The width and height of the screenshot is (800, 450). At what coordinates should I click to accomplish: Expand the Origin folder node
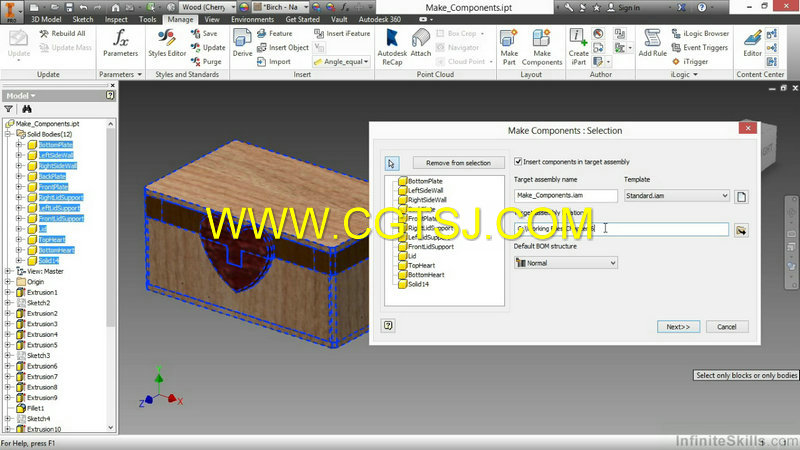(x=8, y=282)
